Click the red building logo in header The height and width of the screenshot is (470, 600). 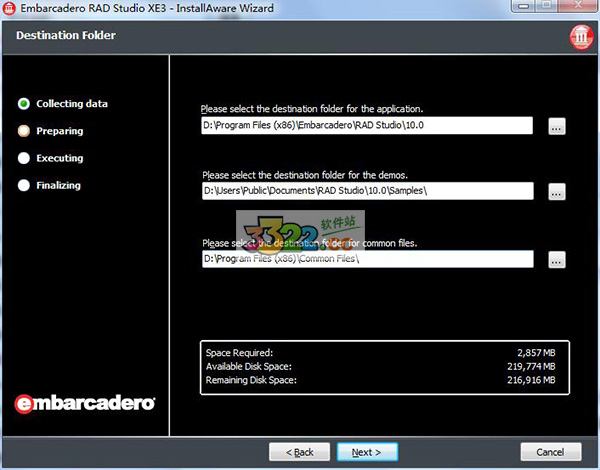pyautogui.click(x=581, y=37)
